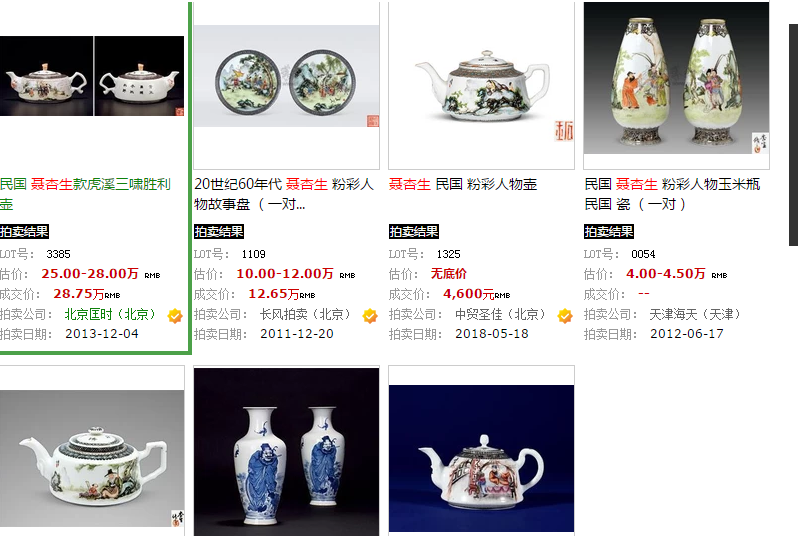Open the grey-background teapot image in second row
Image resolution: width=798 pixels, height=536 pixels.
click(x=92, y=458)
